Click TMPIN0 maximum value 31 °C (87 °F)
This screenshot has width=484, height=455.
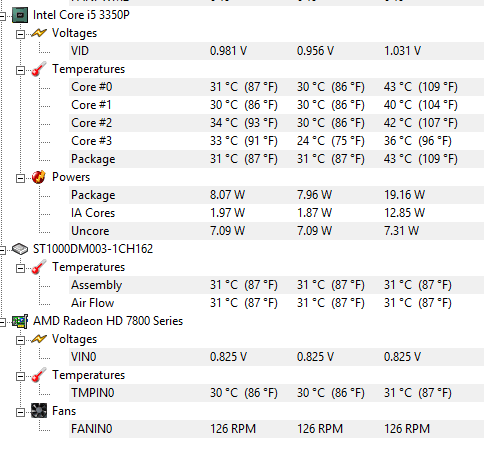(418, 393)
